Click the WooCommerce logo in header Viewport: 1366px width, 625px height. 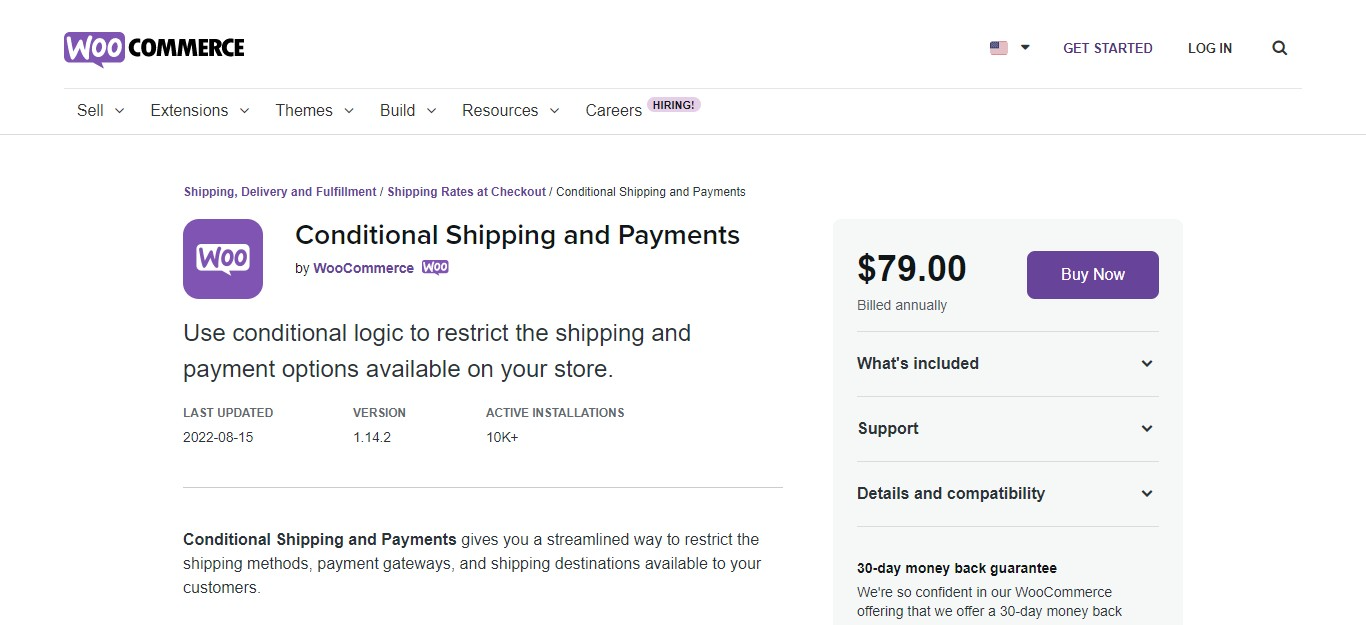click(154, 48)
